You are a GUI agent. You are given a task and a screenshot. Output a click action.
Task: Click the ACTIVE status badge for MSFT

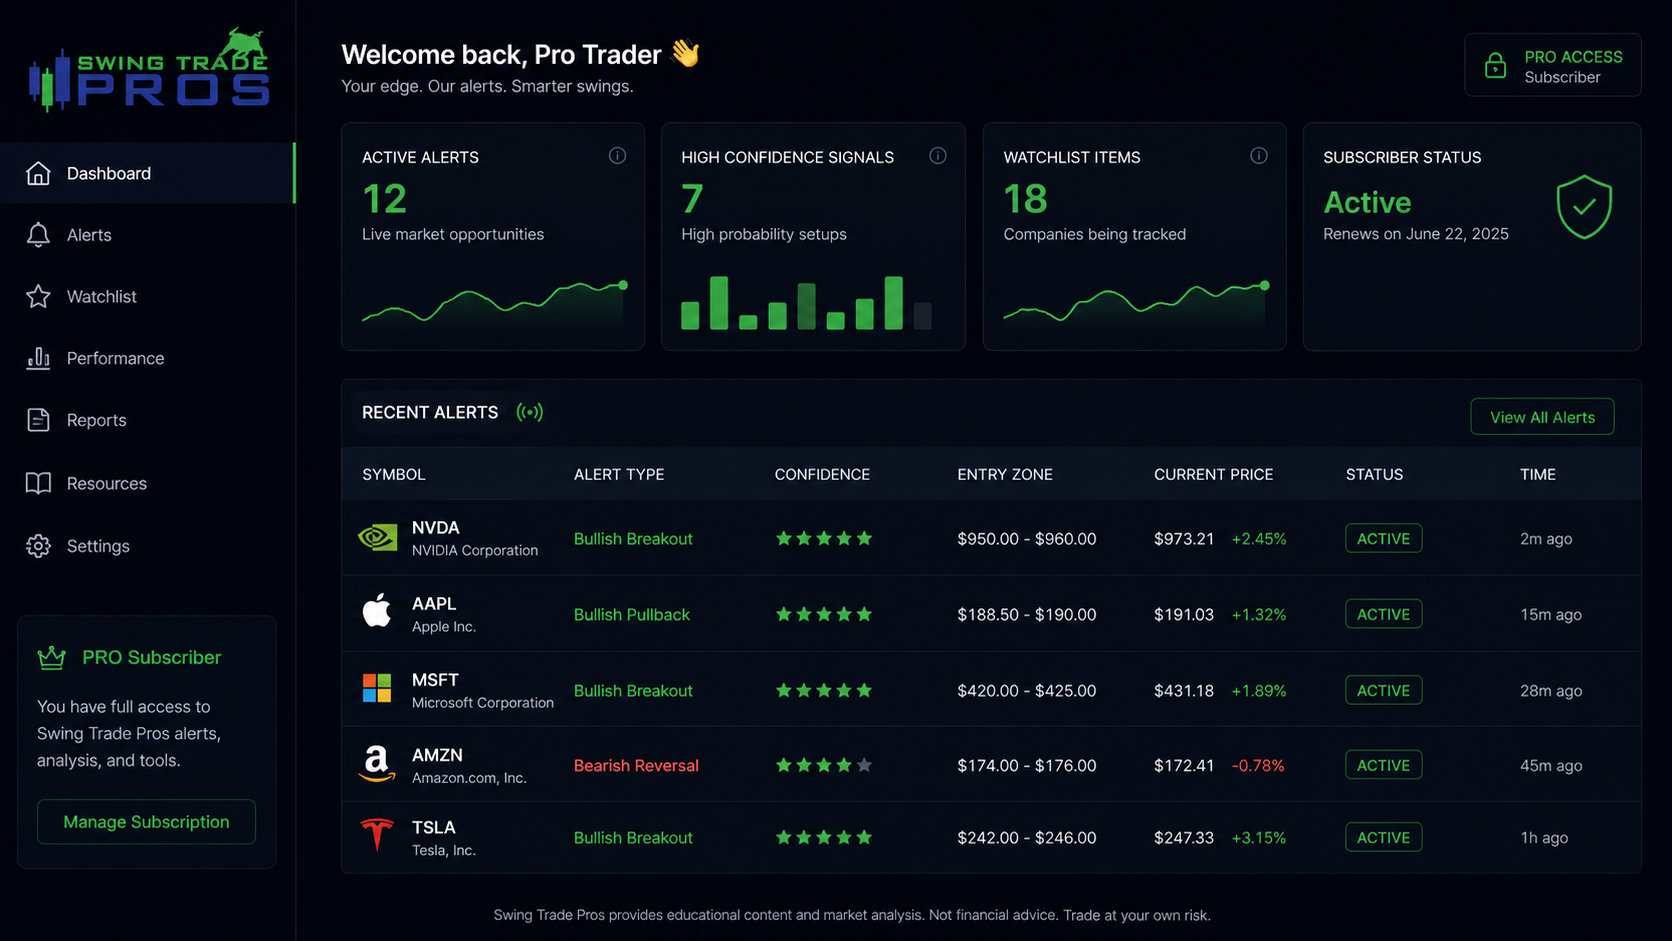tap(1383, 690)
